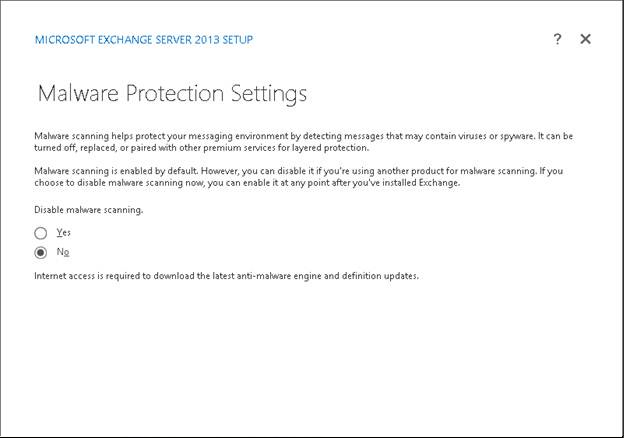
Task: Click the "Disable malware scanning." prompt text
Action: (x=89, y=210)
